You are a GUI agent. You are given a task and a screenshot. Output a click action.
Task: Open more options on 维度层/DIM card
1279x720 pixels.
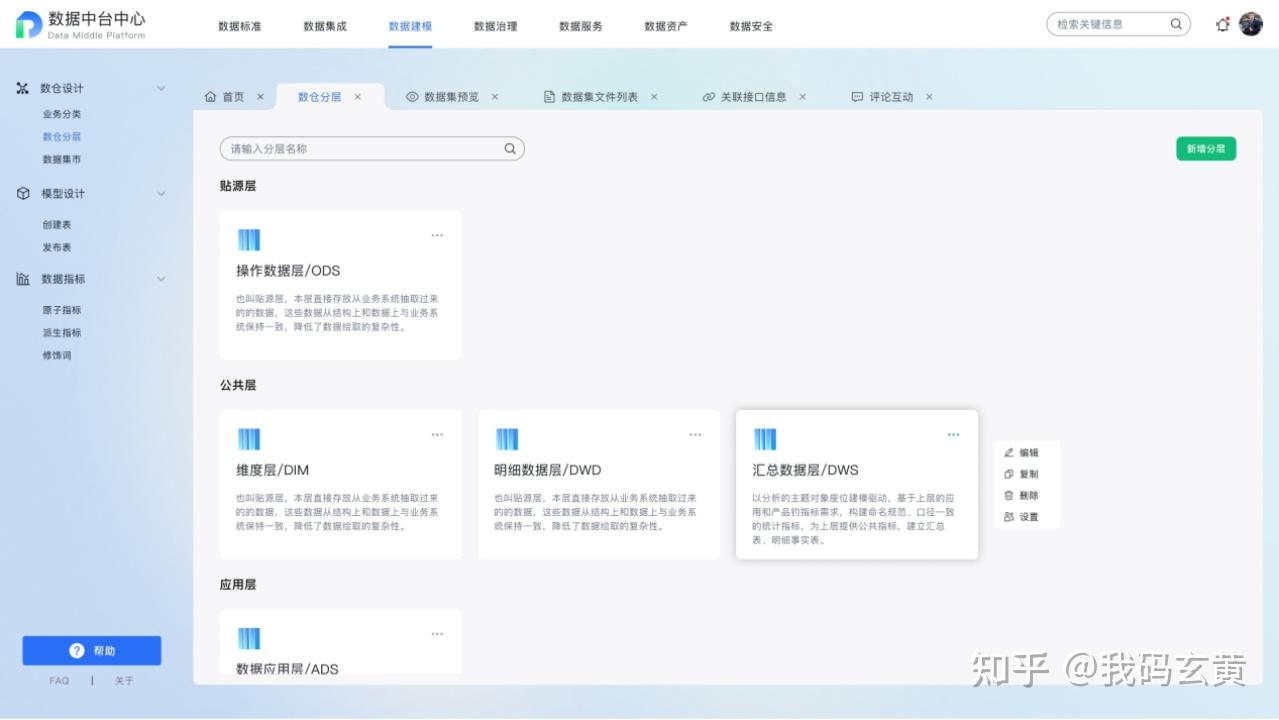tap(437, 435)
